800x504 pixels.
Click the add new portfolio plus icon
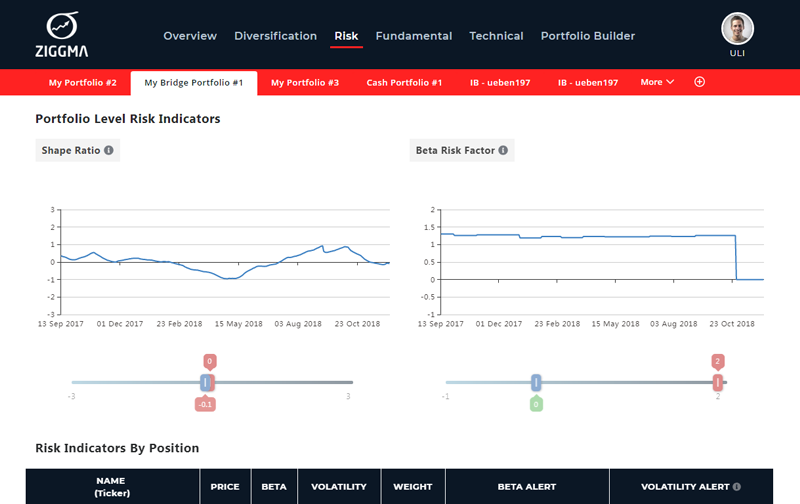pos(699,82)
